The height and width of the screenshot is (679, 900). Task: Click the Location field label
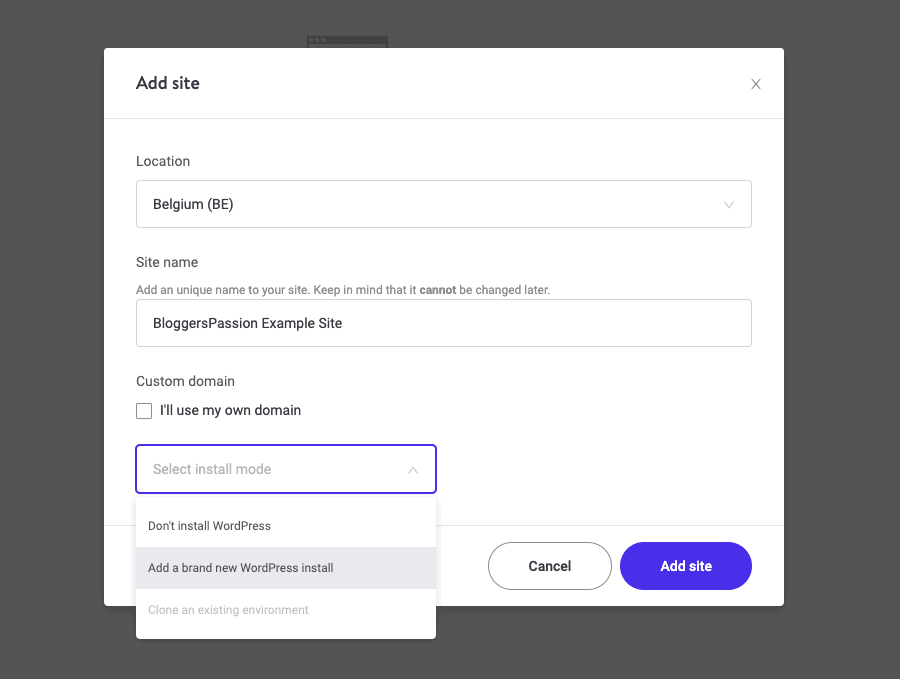[163, 161]
